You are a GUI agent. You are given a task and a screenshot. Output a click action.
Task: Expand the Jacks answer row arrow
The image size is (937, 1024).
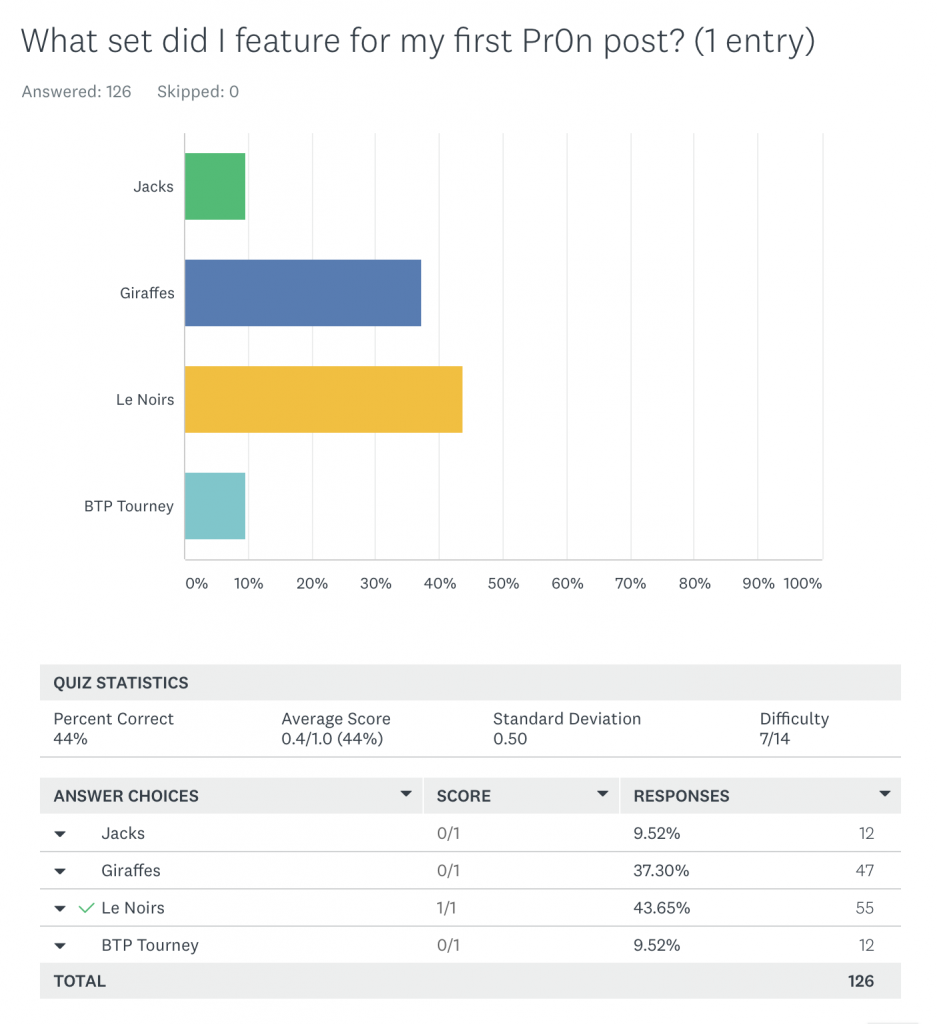pyautogui.click(x=61, y=834)
